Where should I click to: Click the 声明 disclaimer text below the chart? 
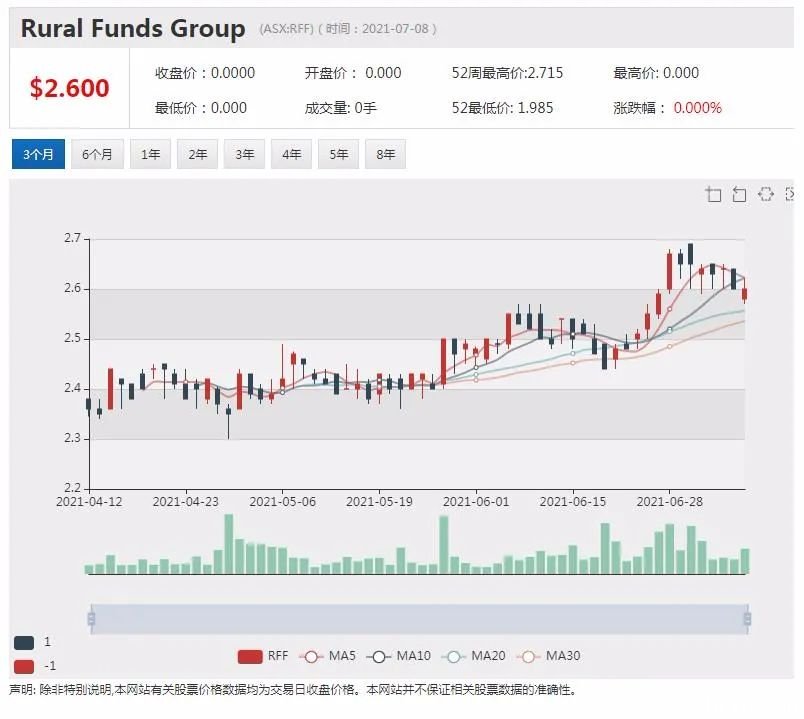coord(293,690)
